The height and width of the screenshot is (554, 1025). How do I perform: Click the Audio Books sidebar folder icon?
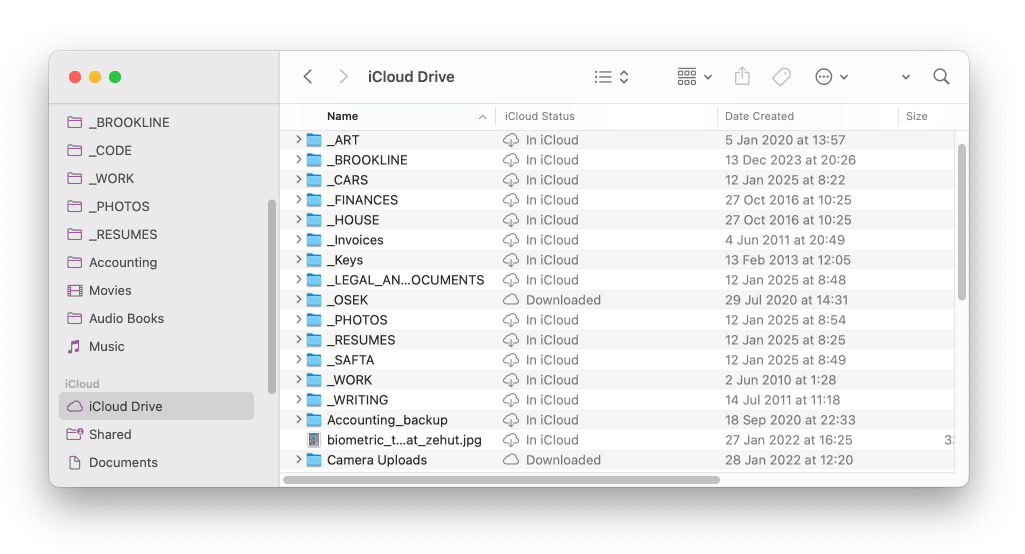click(x=75, y=319)
